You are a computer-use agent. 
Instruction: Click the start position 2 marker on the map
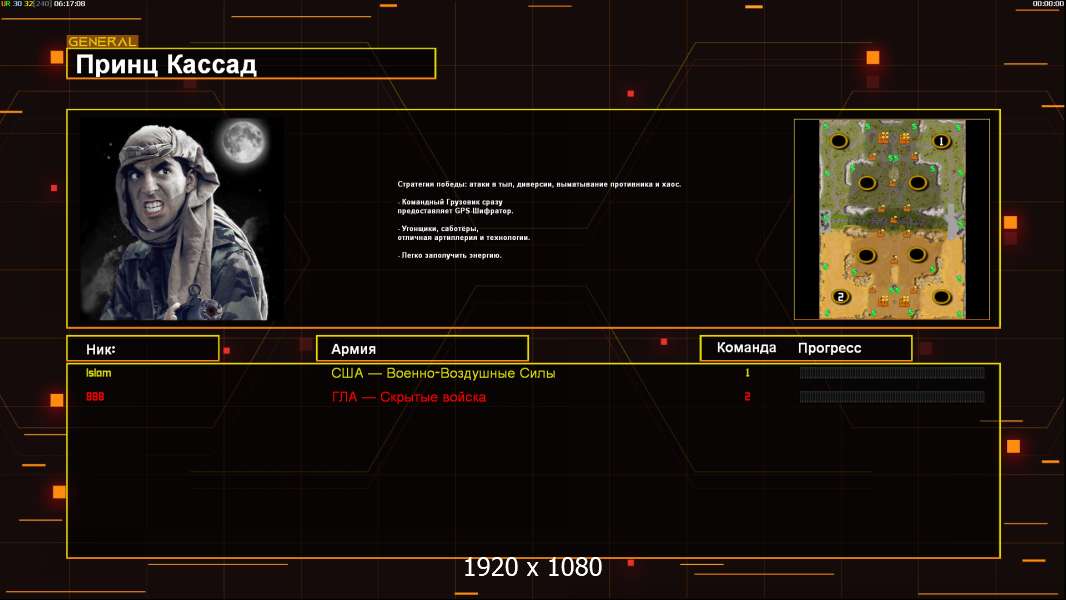(841, 297)
